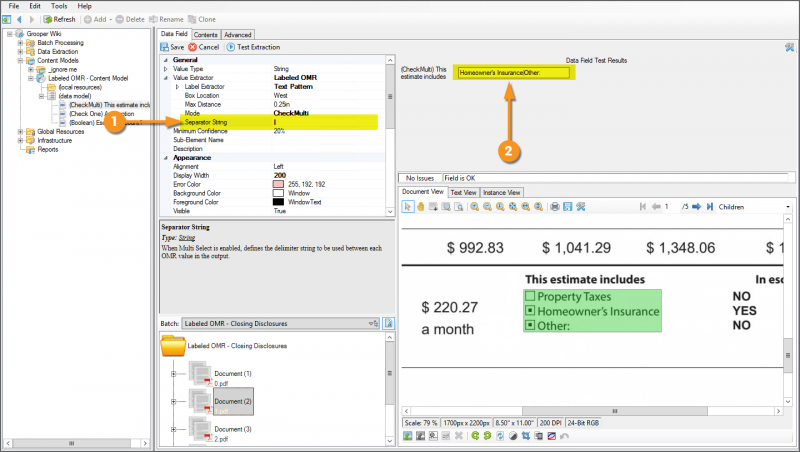Collapse the Appearance property section
The width and height of the screenshot is (800, 452).
pyautogui.click(x=165, y=158)
